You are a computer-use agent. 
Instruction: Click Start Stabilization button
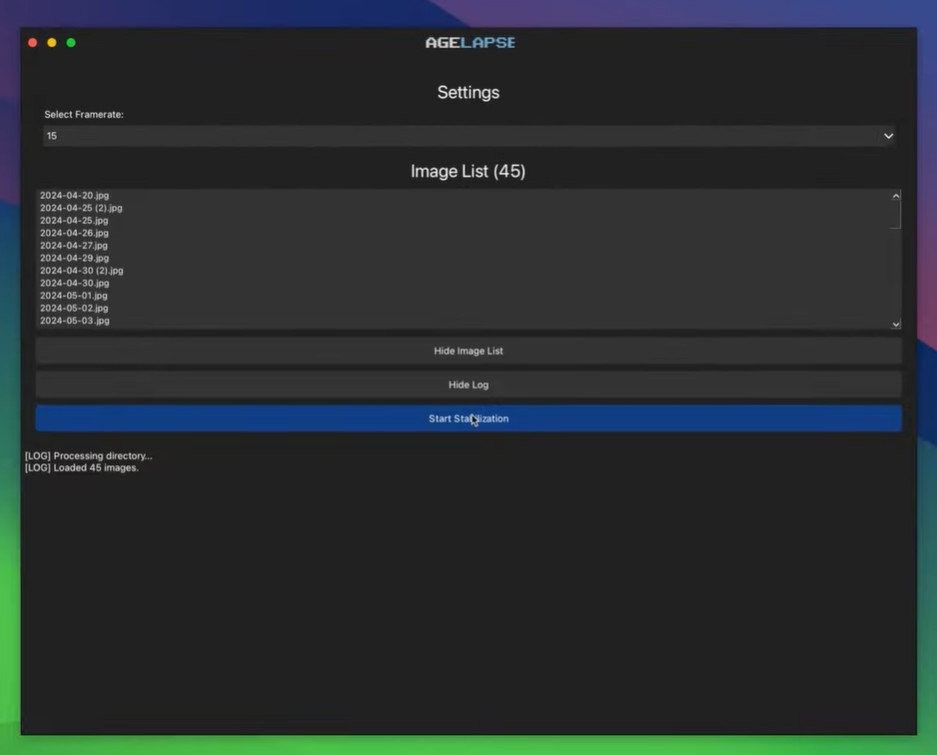468,418
